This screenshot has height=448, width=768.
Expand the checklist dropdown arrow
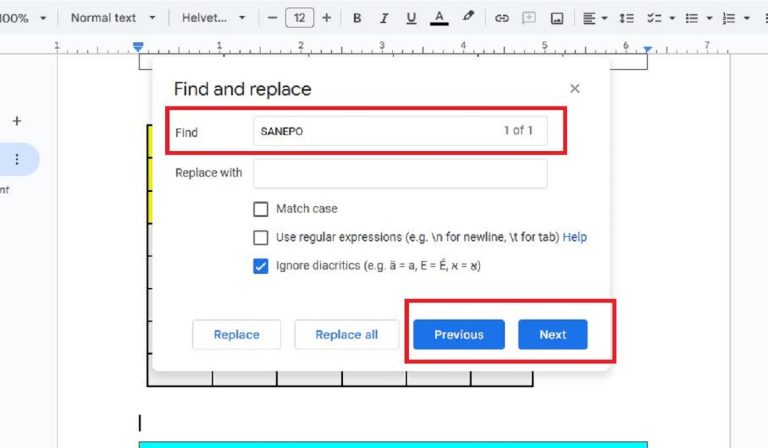(x=672, y=18)
